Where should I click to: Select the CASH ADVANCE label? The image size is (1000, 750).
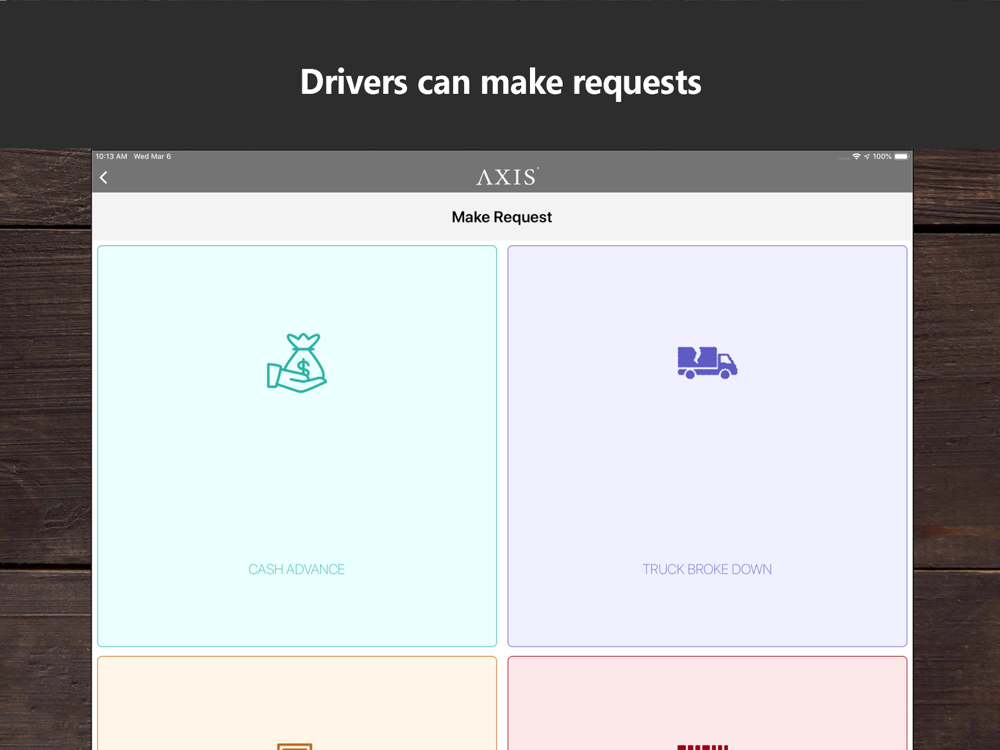(x=297, y=569)
